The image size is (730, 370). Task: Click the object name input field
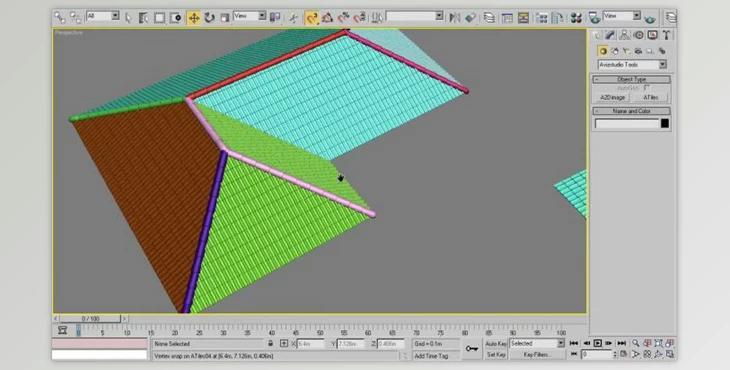pos(627,123)
